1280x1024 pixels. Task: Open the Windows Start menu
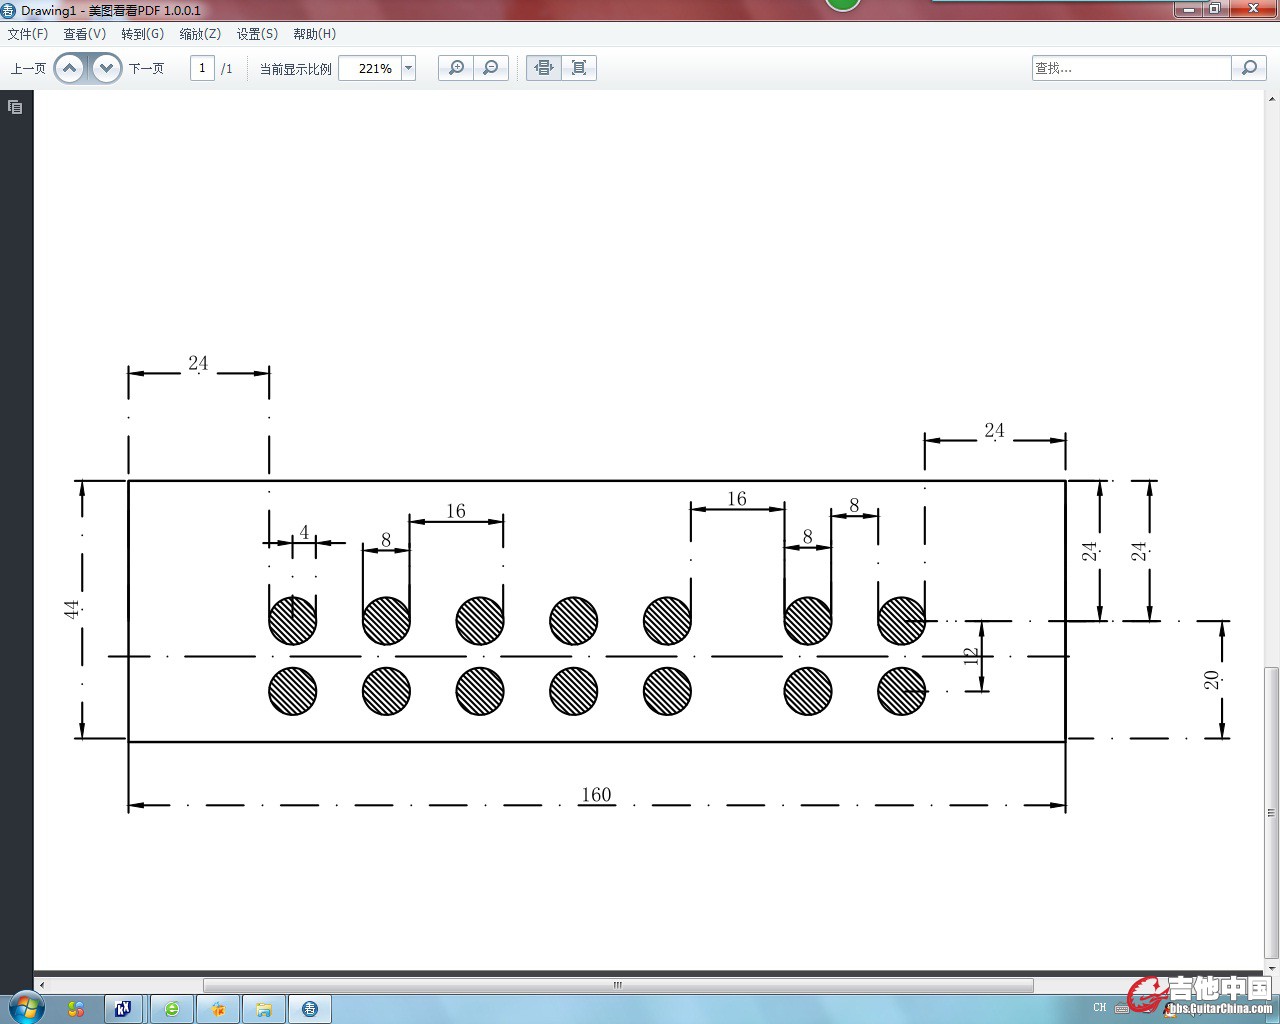[x=26, y=1007]
